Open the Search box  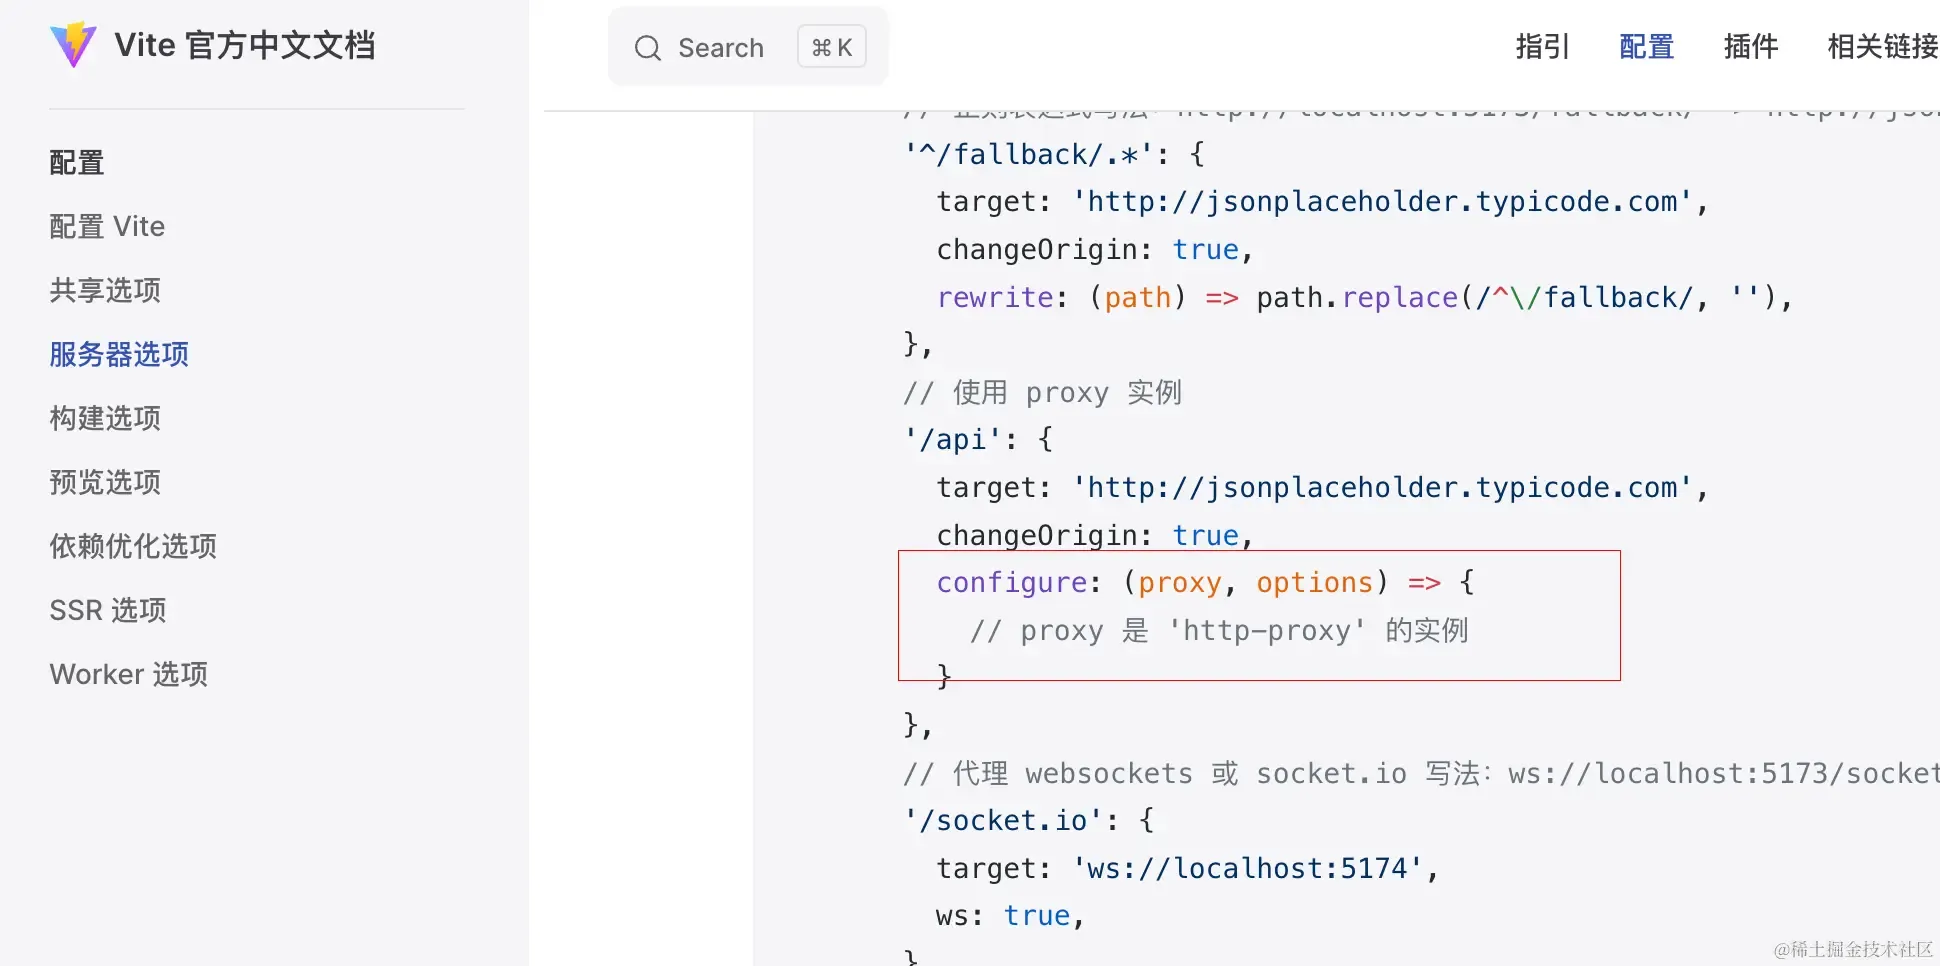748,47
